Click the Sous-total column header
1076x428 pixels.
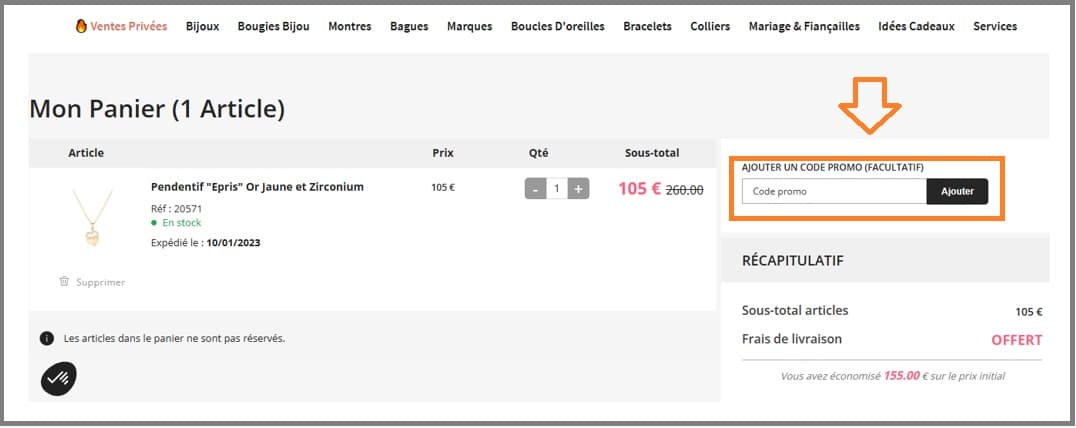[x=652, y=153]
